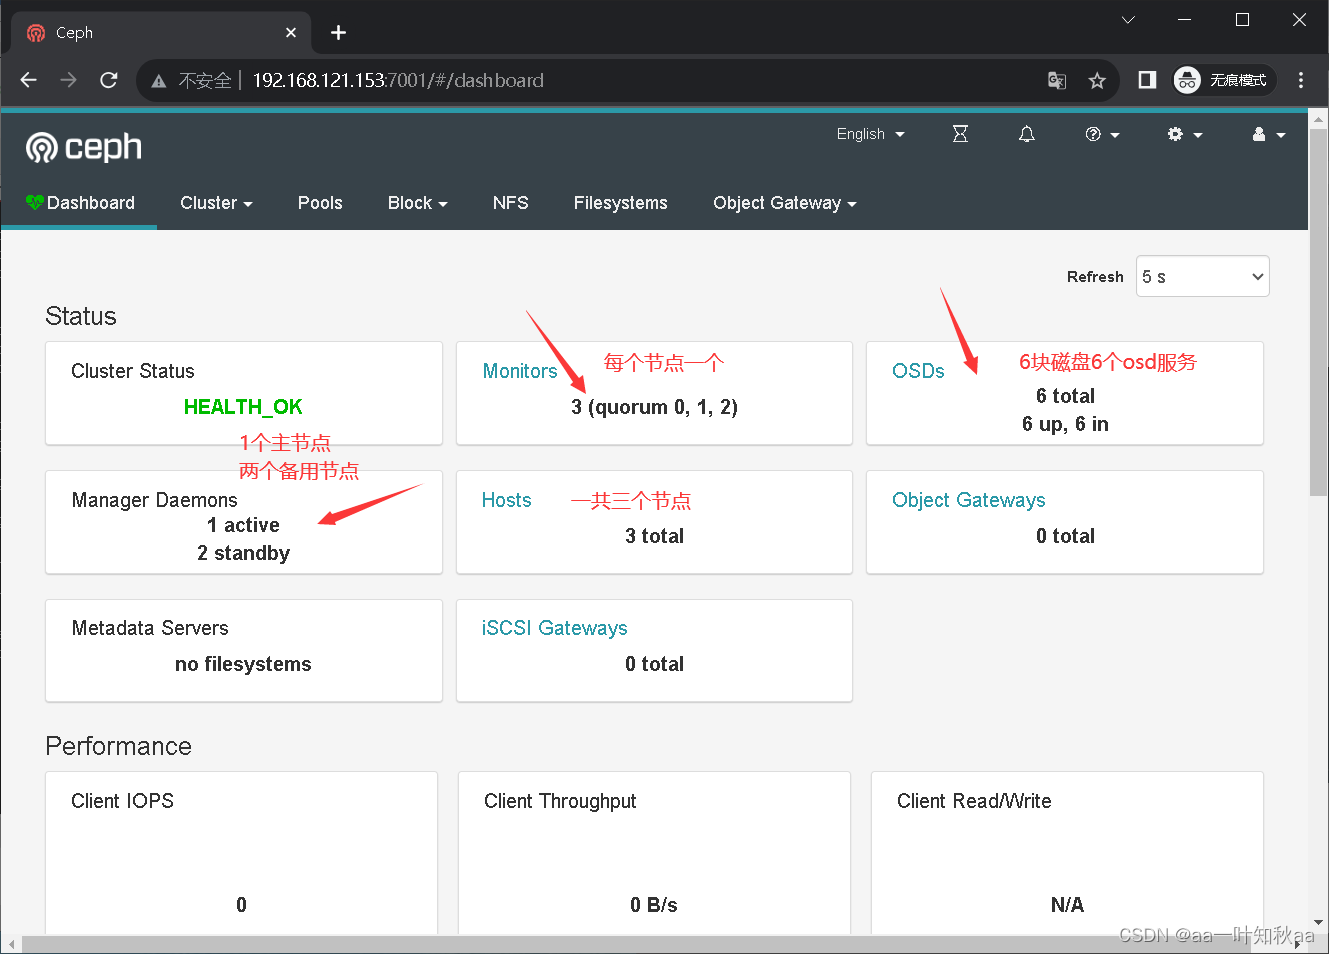This screenshot has width=1329, height=954.
Task: Click the not-secure warning icon in address bar
Action: point(158,81)
